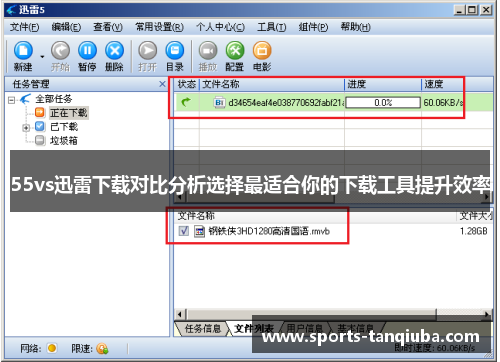Click the 迅雷5 title bar bird icon
This screenshot has width=500, height=362.
pos(11,10)
